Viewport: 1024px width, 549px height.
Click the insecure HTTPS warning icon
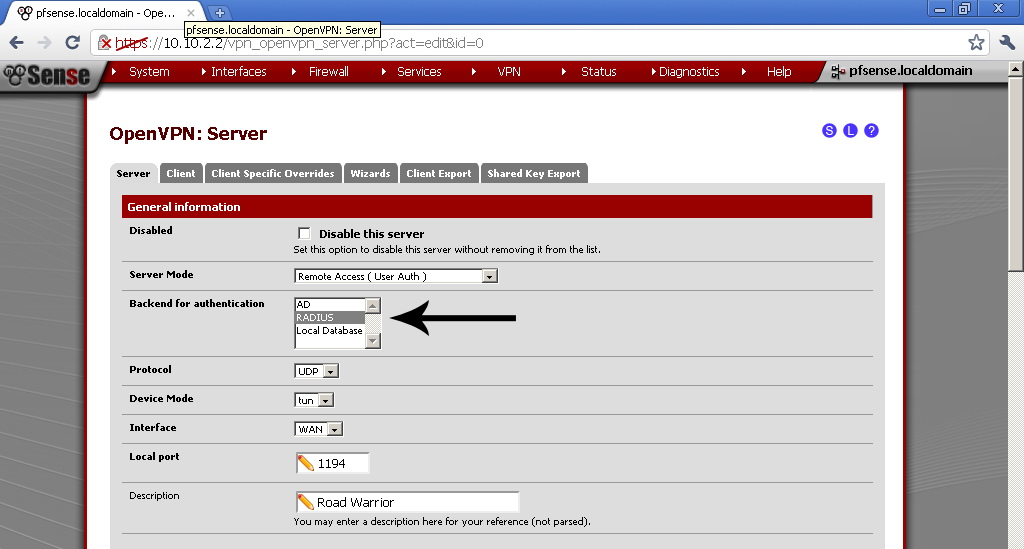pyautogui.click(x=104, y=43)
